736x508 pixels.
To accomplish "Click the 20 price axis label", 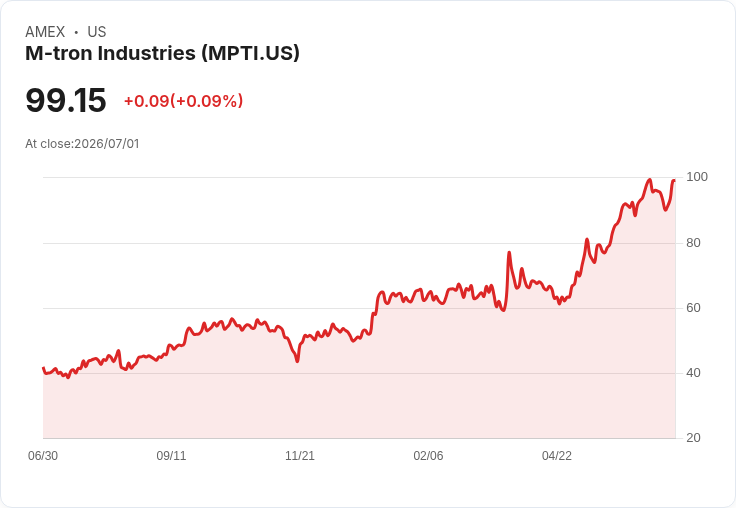I will pos(693,438).
